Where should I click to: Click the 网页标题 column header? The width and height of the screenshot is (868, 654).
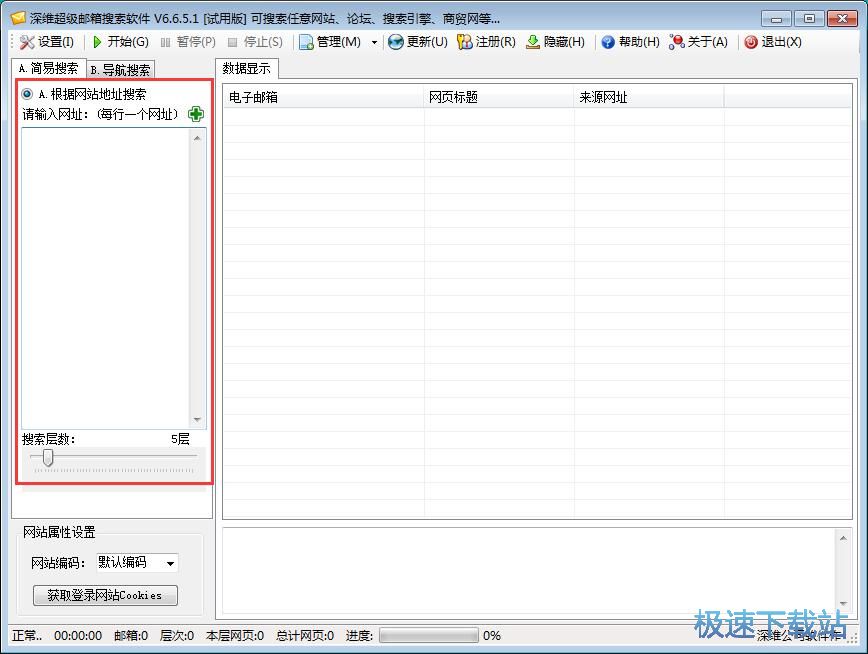(x=499, y=97)
